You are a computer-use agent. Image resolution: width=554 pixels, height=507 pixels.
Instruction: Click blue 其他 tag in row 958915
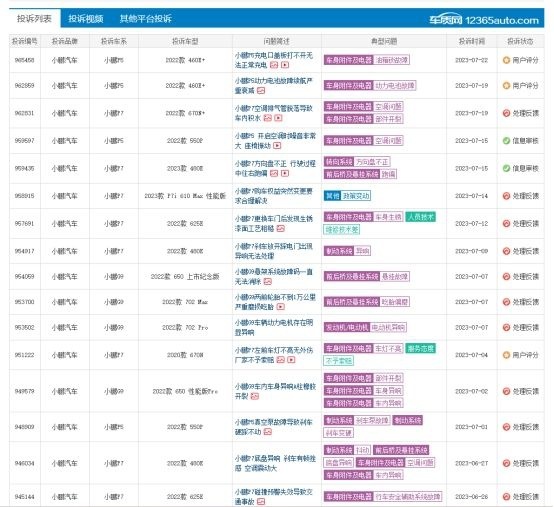click(332, 196)
